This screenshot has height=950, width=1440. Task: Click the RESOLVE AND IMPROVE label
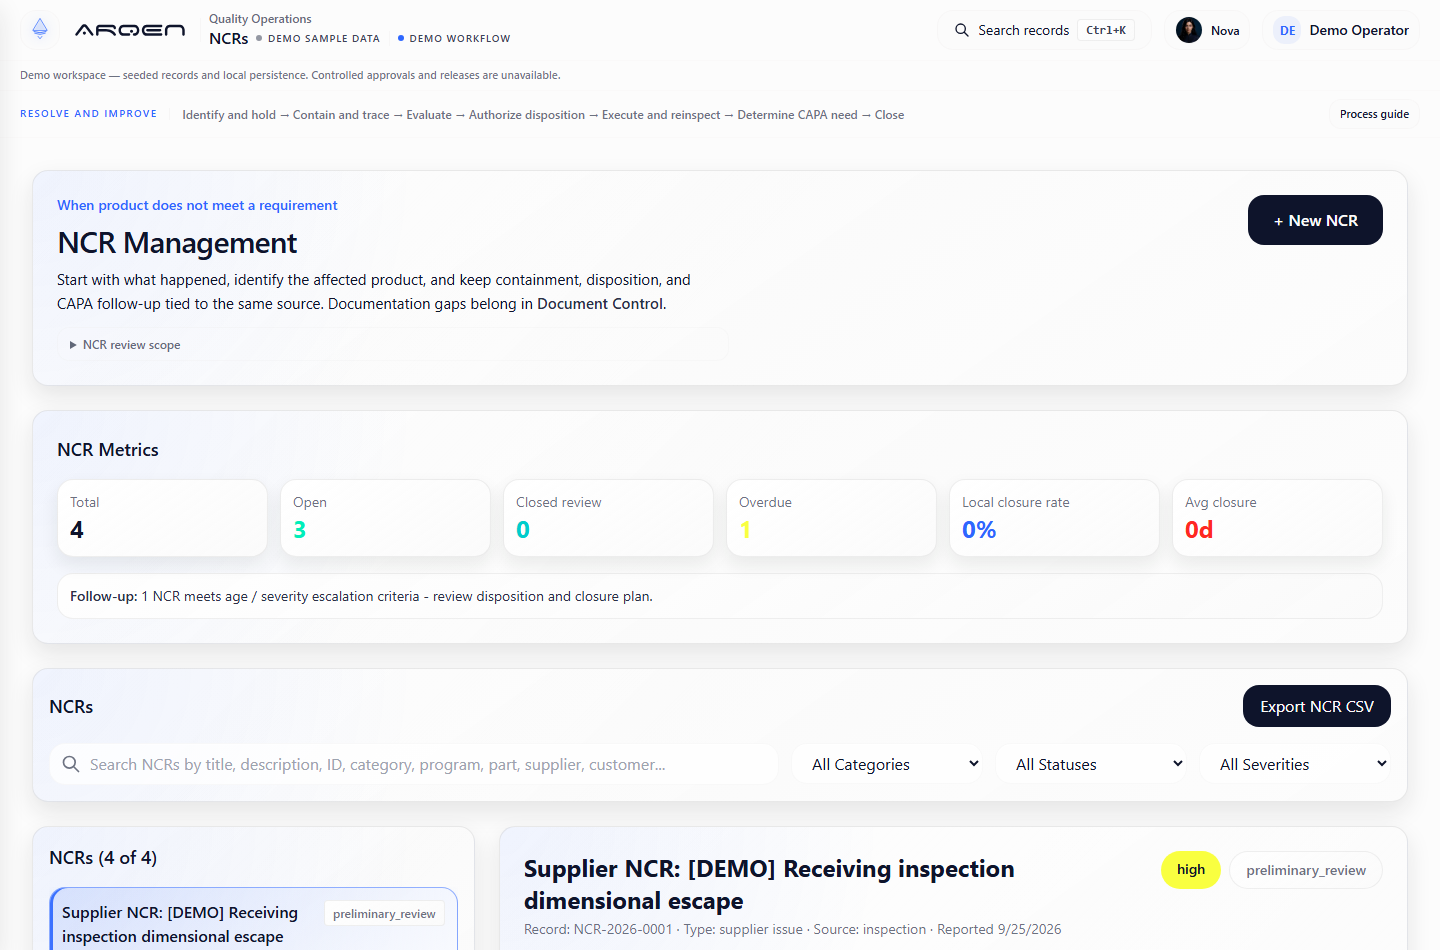pyautogui.click(x=89, y=114)
